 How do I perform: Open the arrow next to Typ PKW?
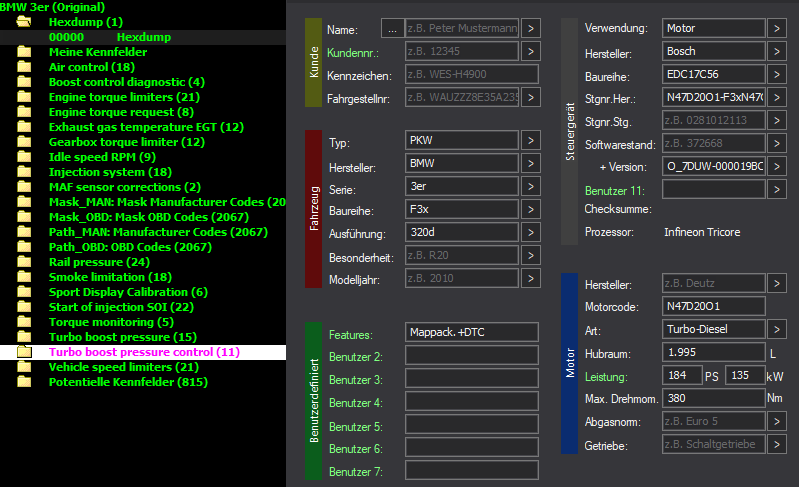click(x=531, y=140)
